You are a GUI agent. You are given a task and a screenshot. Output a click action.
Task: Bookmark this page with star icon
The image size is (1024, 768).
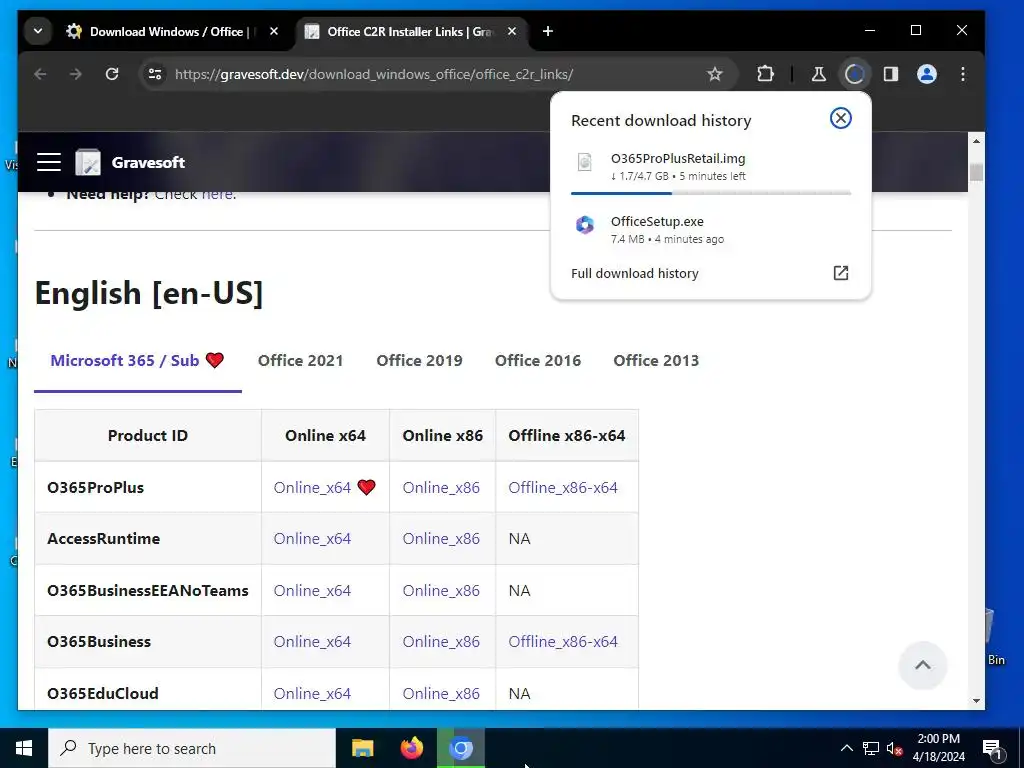coord(715,74)
